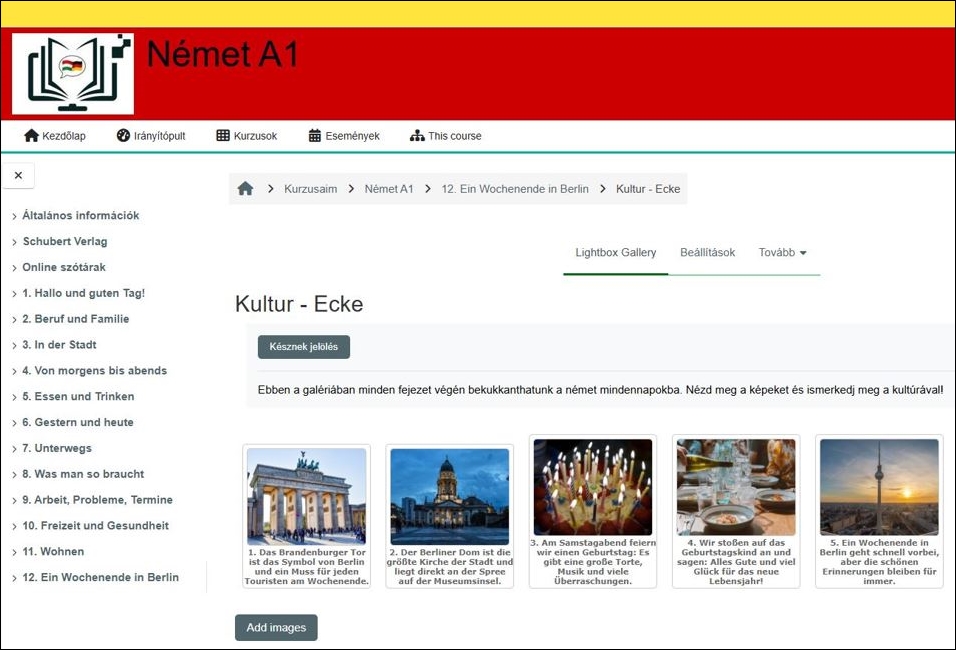
Task: Open the birthday cake candles image
Action: pyautogui.click(x=592, y=488)
